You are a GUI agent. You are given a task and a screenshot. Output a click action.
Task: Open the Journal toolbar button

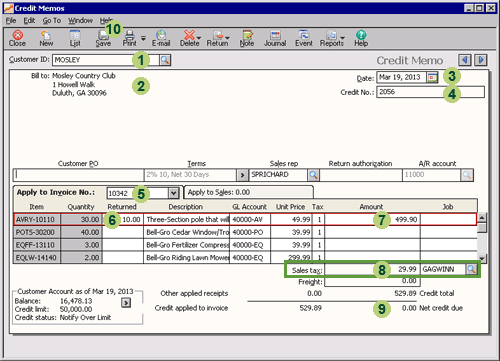[x=275, y=38]
